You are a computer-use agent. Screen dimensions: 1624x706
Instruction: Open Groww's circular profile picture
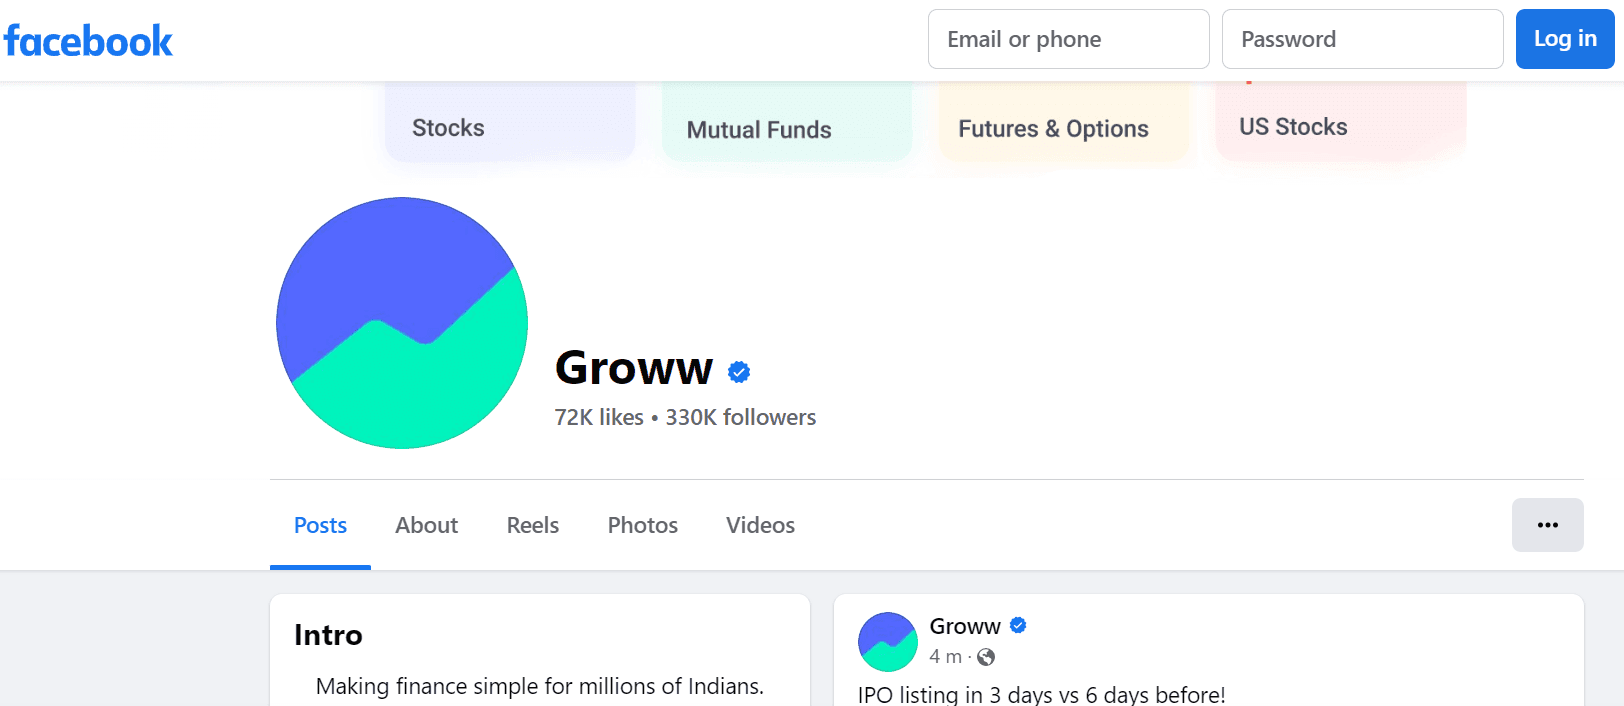point(401,322)
